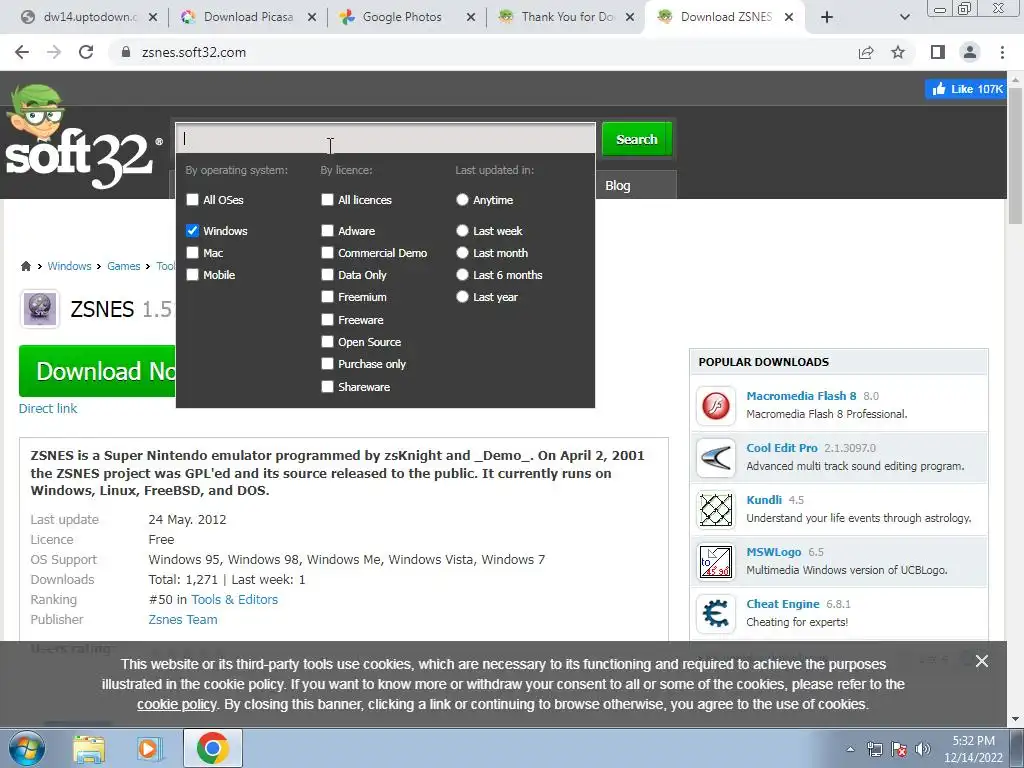Select the Last week radio option
This screenshot has width=1024, height=768.
tap(462, 231)
